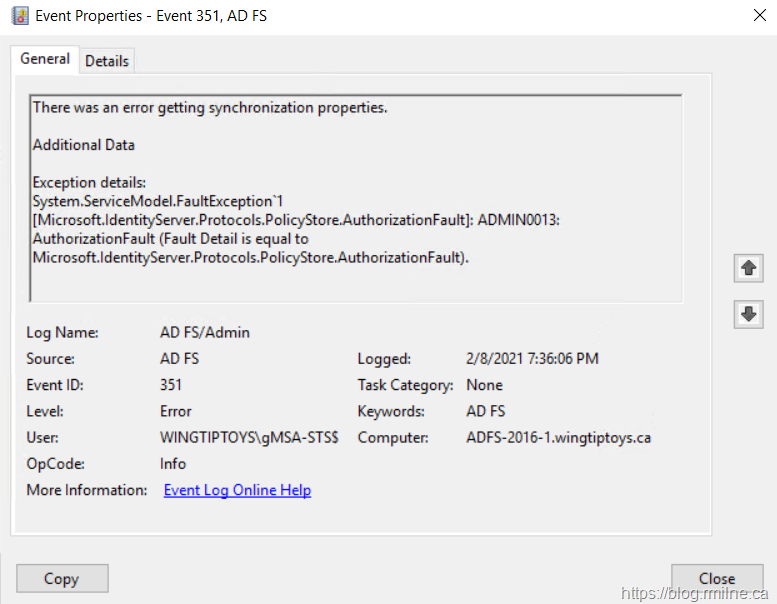Click the Task Category value None
777x604 pixels.
click(484, 385)
